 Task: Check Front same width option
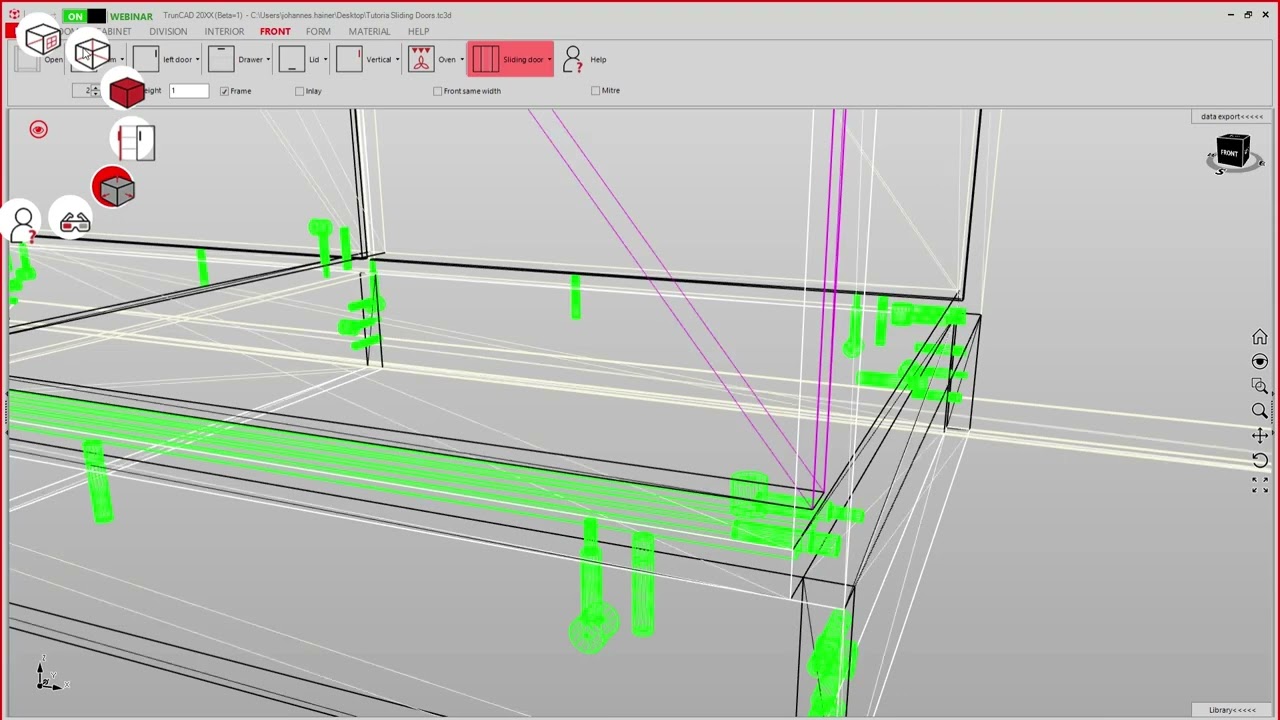pyautogui.click(x=437, y=91)
